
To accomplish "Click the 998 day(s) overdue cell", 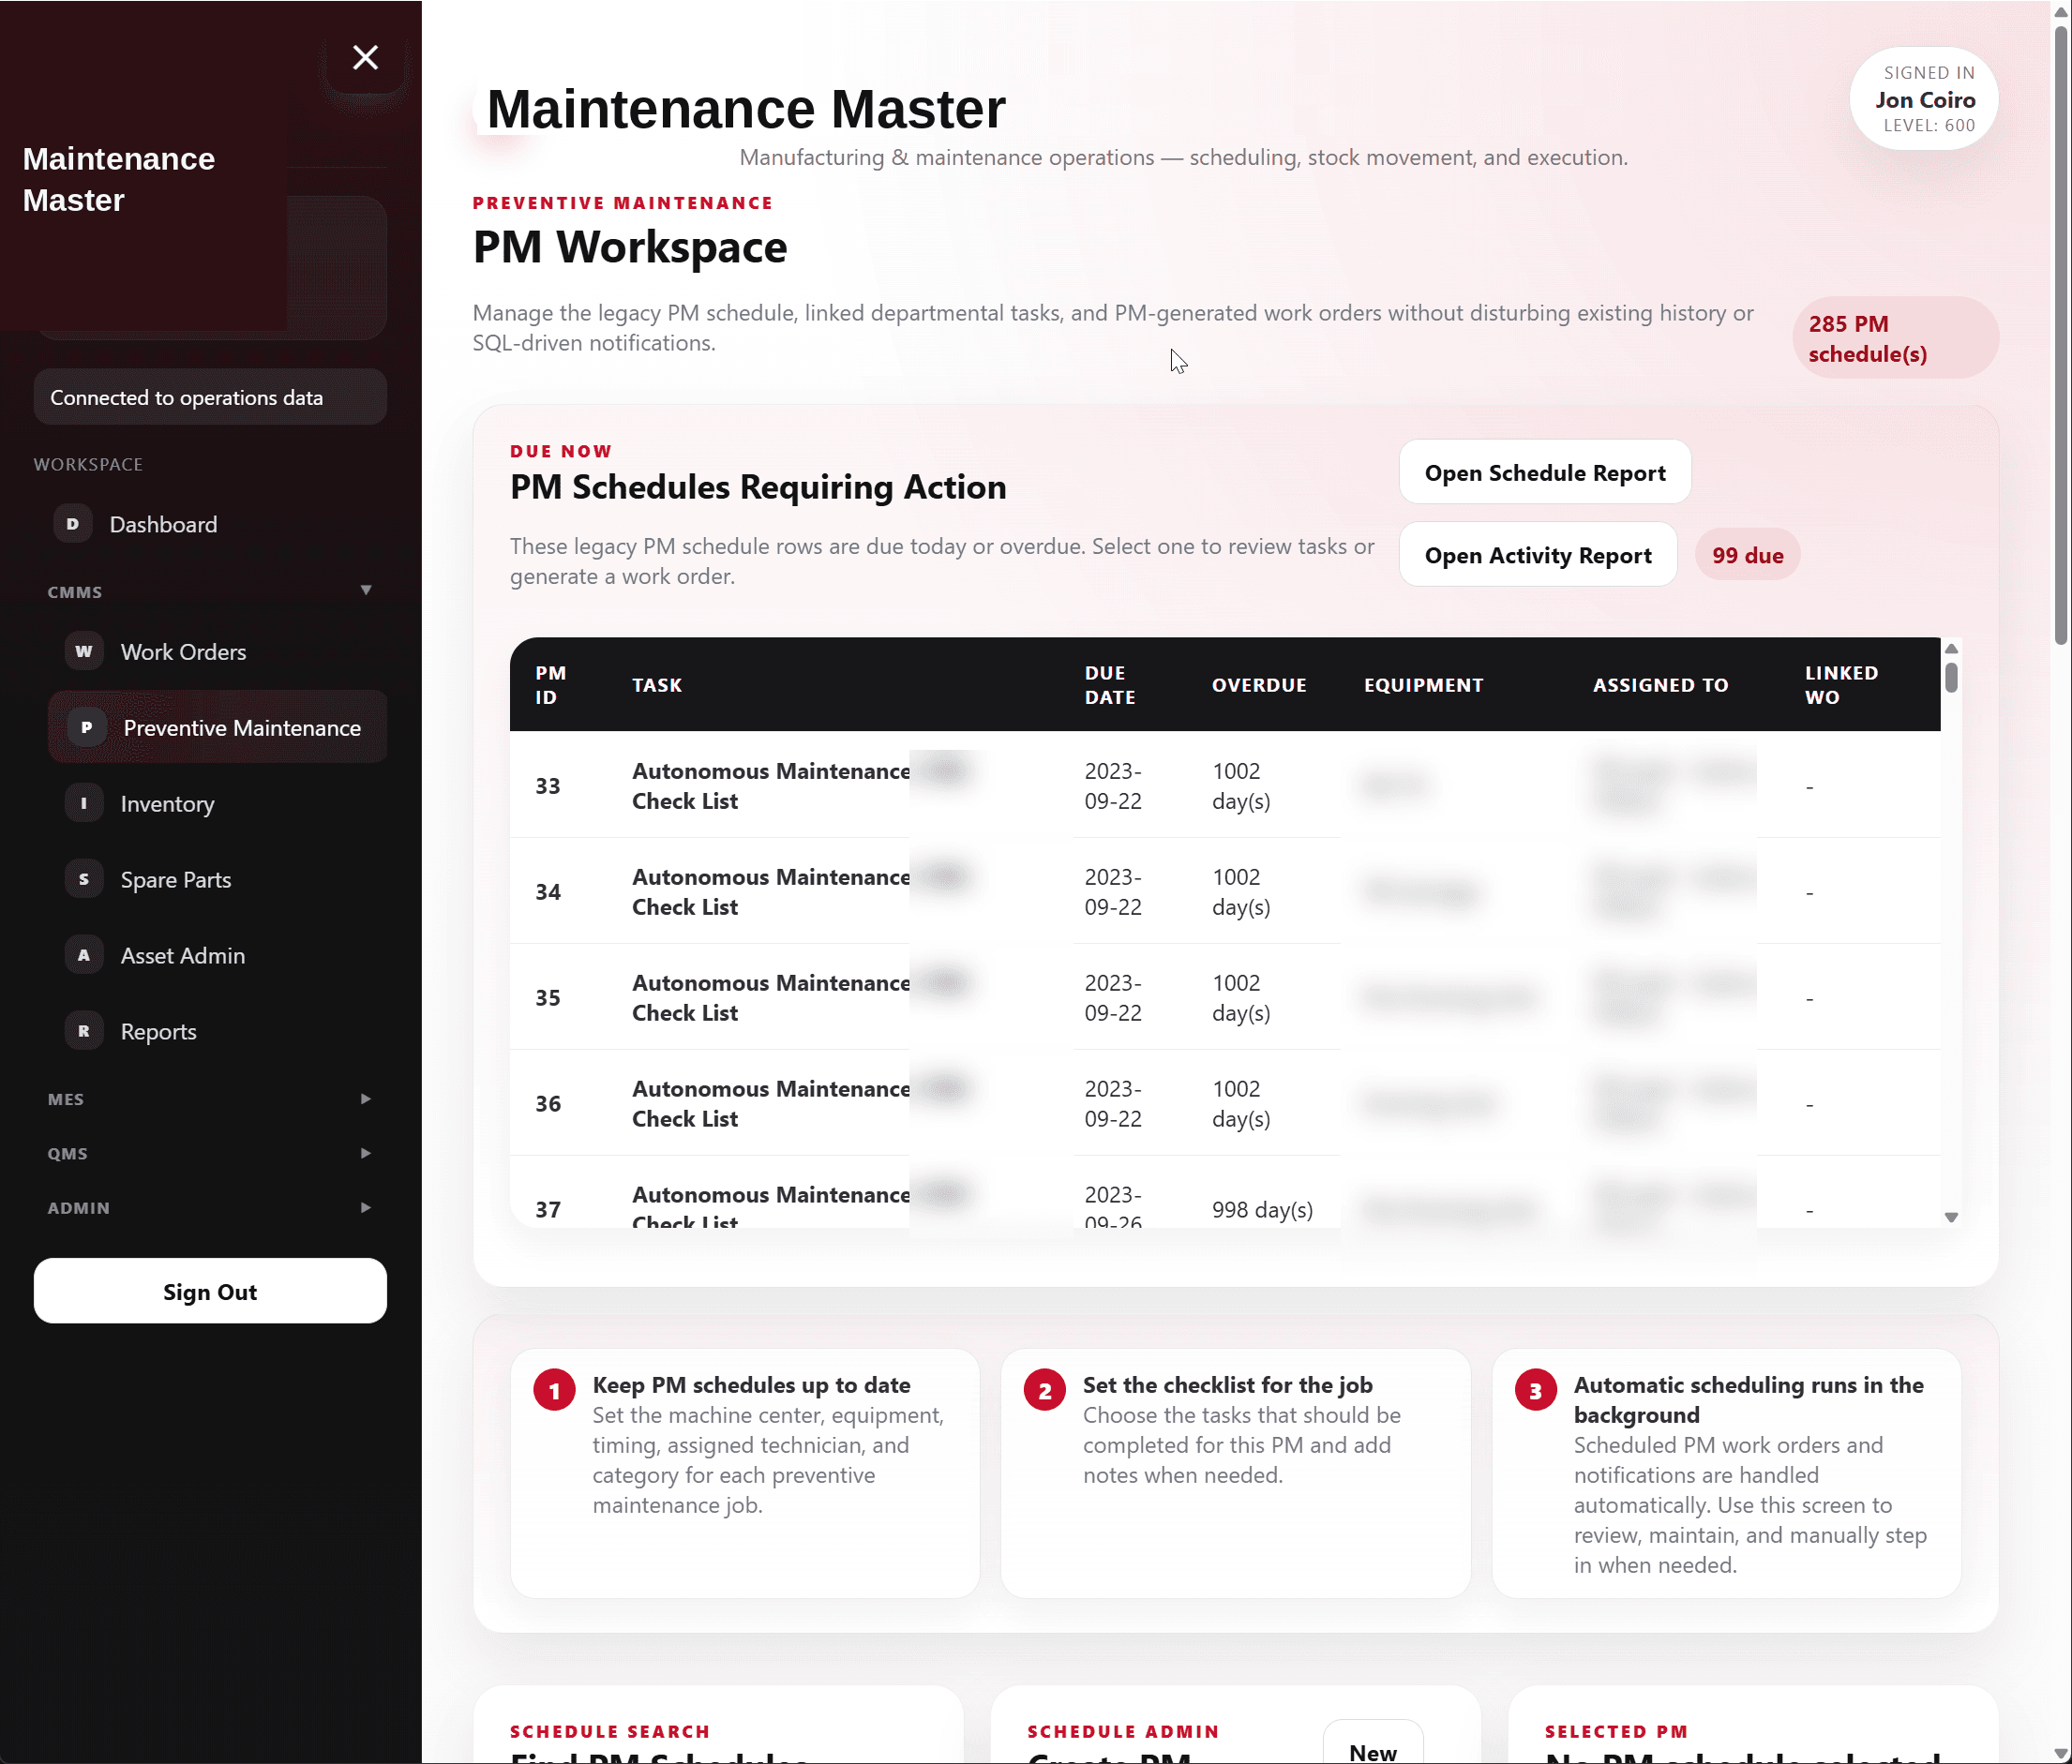I will click(x=1262, y=1209).
